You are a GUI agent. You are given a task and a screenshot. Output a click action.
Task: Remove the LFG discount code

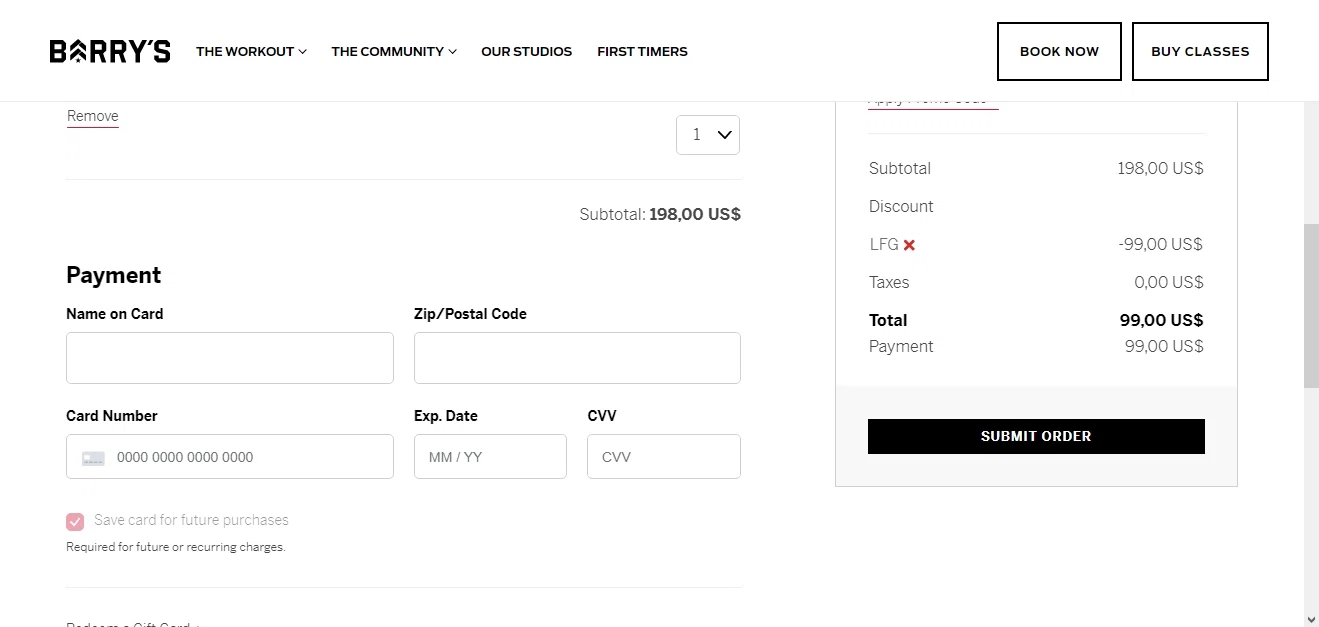909,245
